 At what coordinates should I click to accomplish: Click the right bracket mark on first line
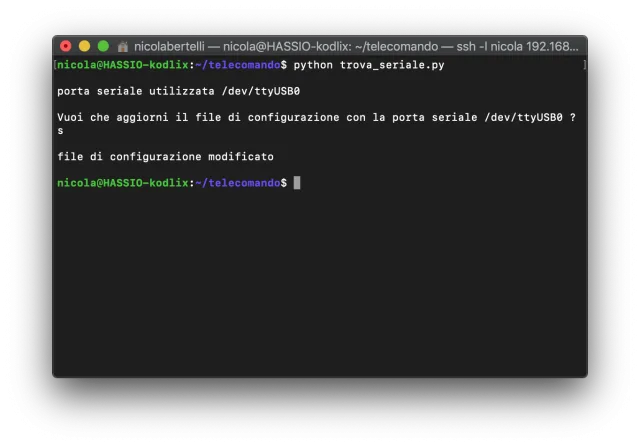coord(584,65)
